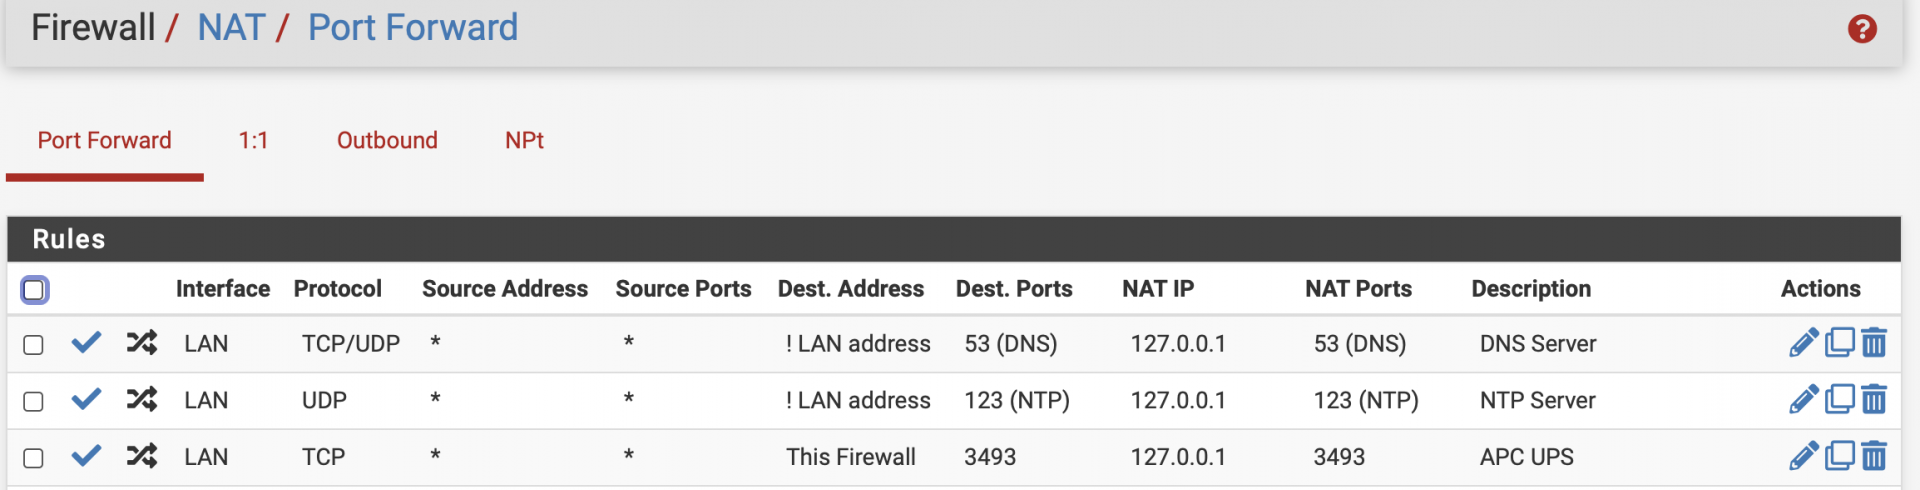Viewport: 1920px width, 490px height.
Task: Open the Outbound tab
Action: click(387, 141)
